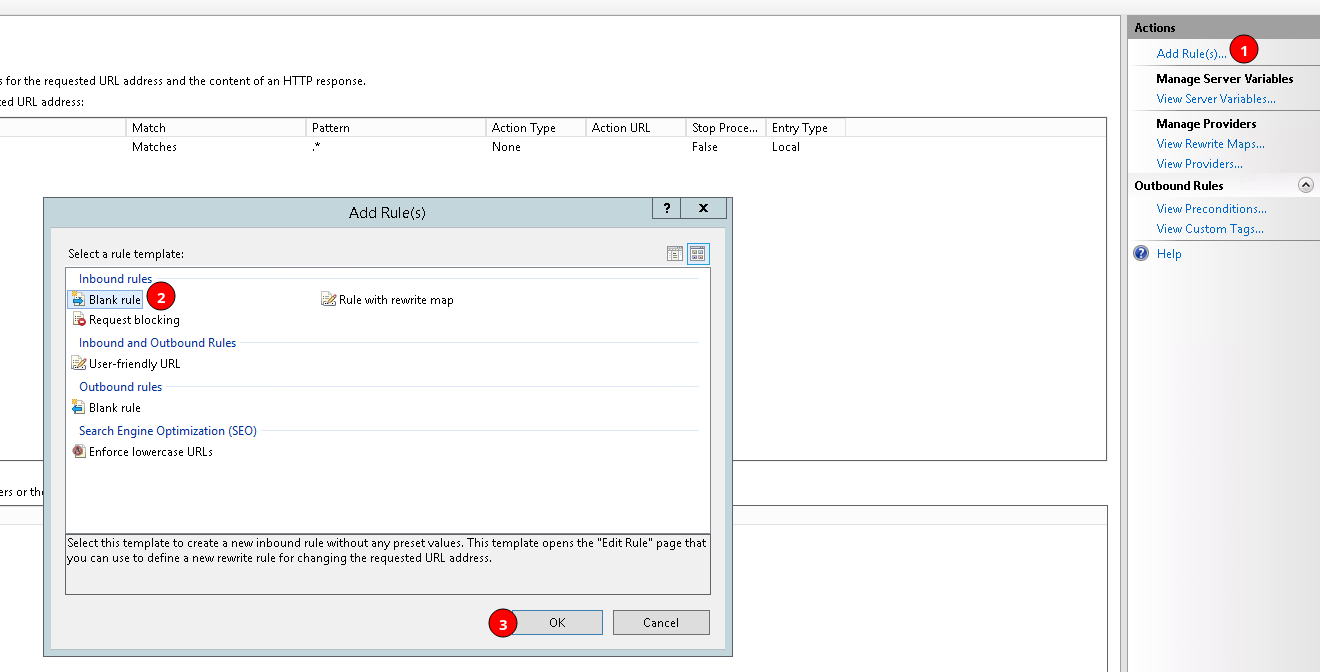Open View Rewrite Maps
Viewport: 1320px width, 672px height.
pos(1210,143)
